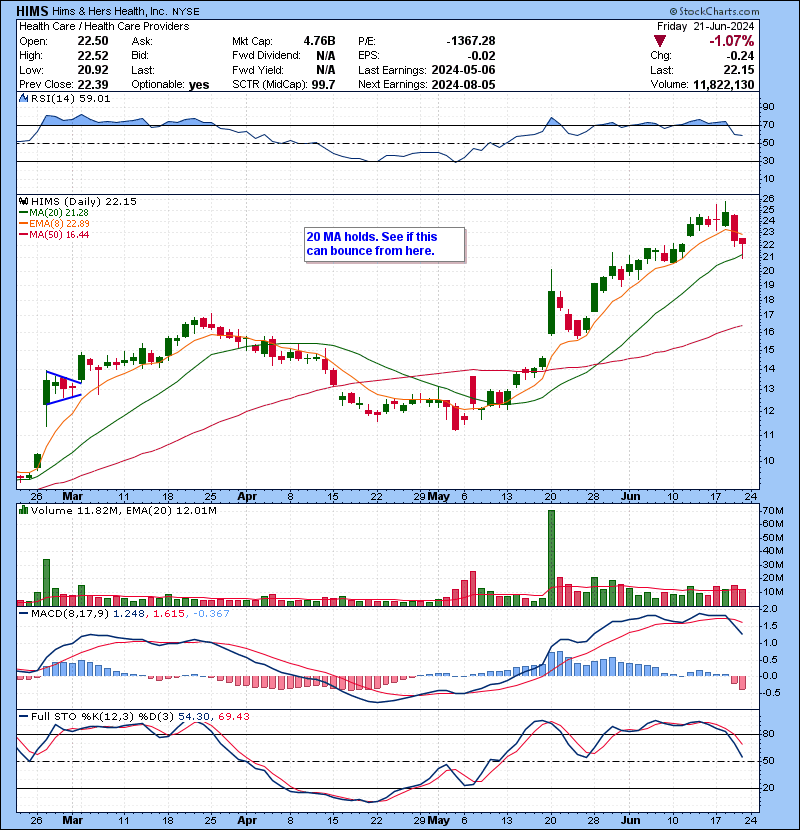Click the Optionable yes value
800x830 pixels.
pos(199,85)
